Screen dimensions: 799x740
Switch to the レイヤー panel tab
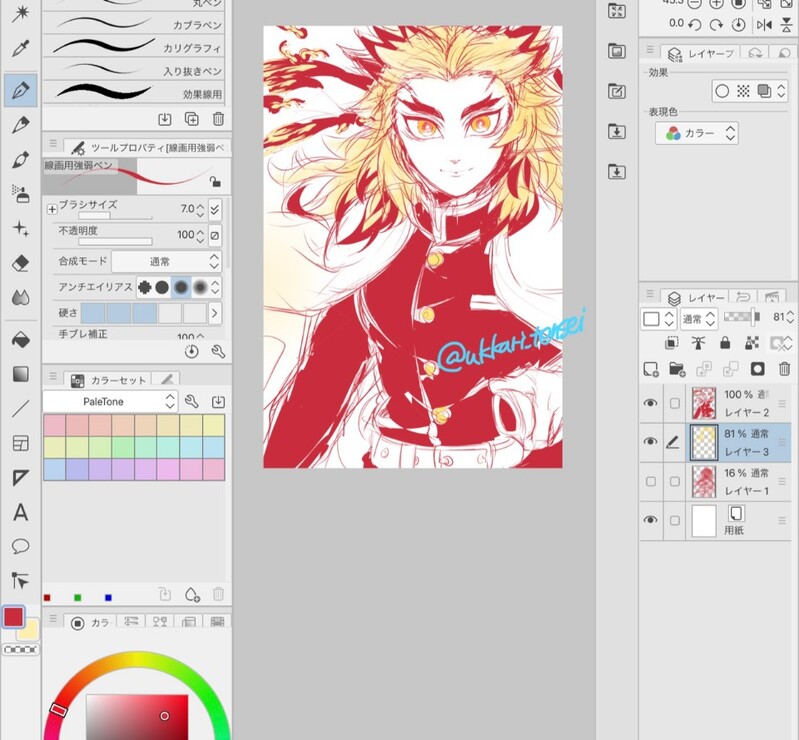coord(695,298)
